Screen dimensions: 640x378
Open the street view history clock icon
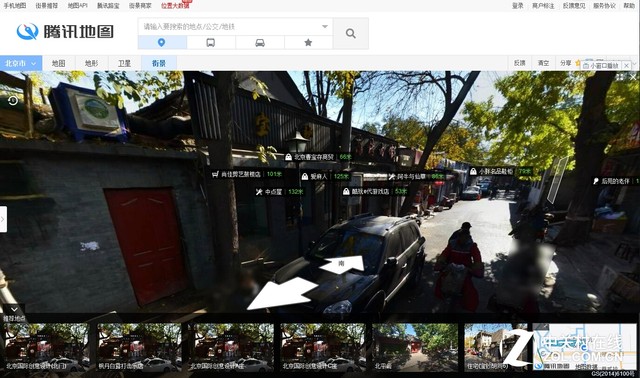click(13, 100)
